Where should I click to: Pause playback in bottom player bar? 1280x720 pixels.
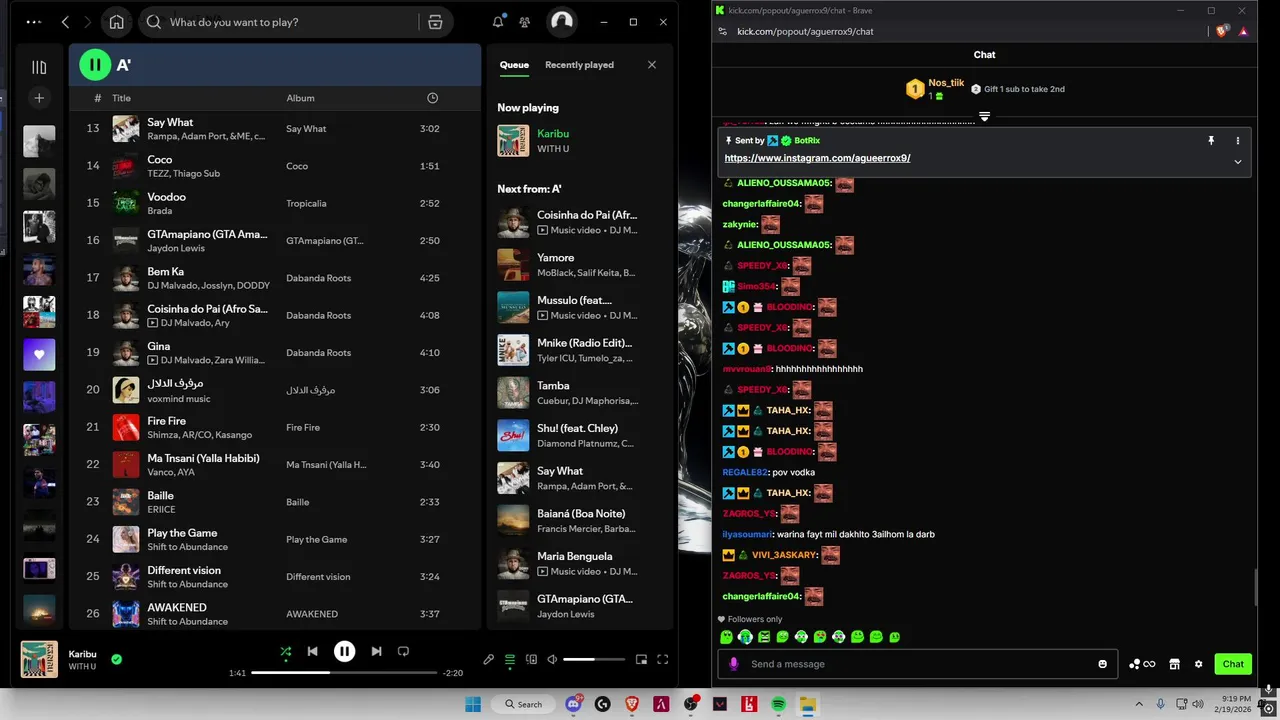pos(344,651)
